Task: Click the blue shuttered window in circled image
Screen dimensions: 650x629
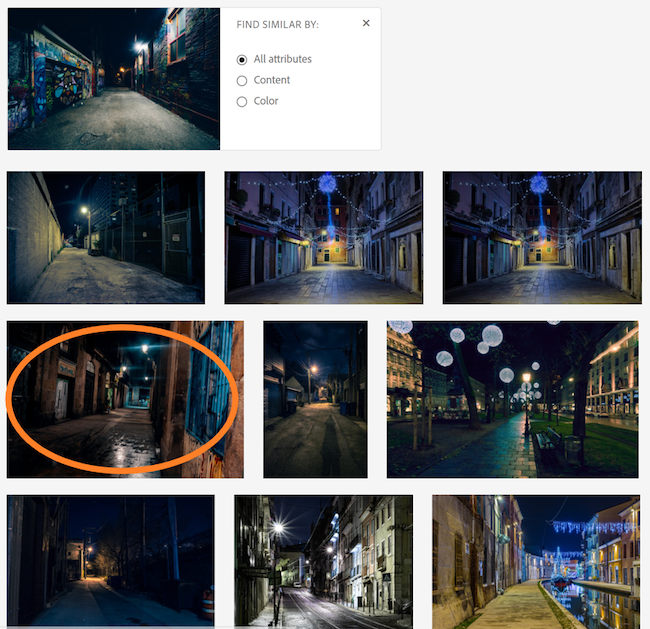Action: [210, 386]
